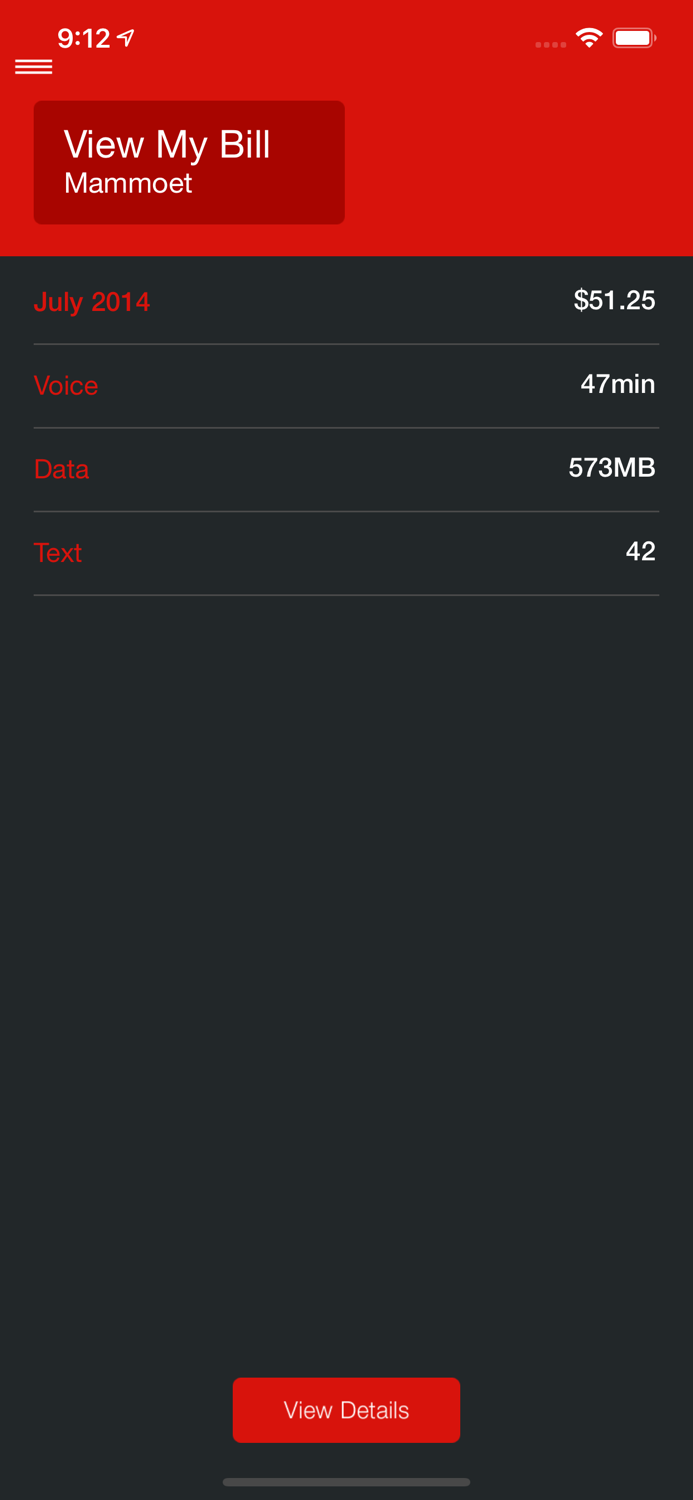
Task: Select the Text usage row
Action: 346,552
